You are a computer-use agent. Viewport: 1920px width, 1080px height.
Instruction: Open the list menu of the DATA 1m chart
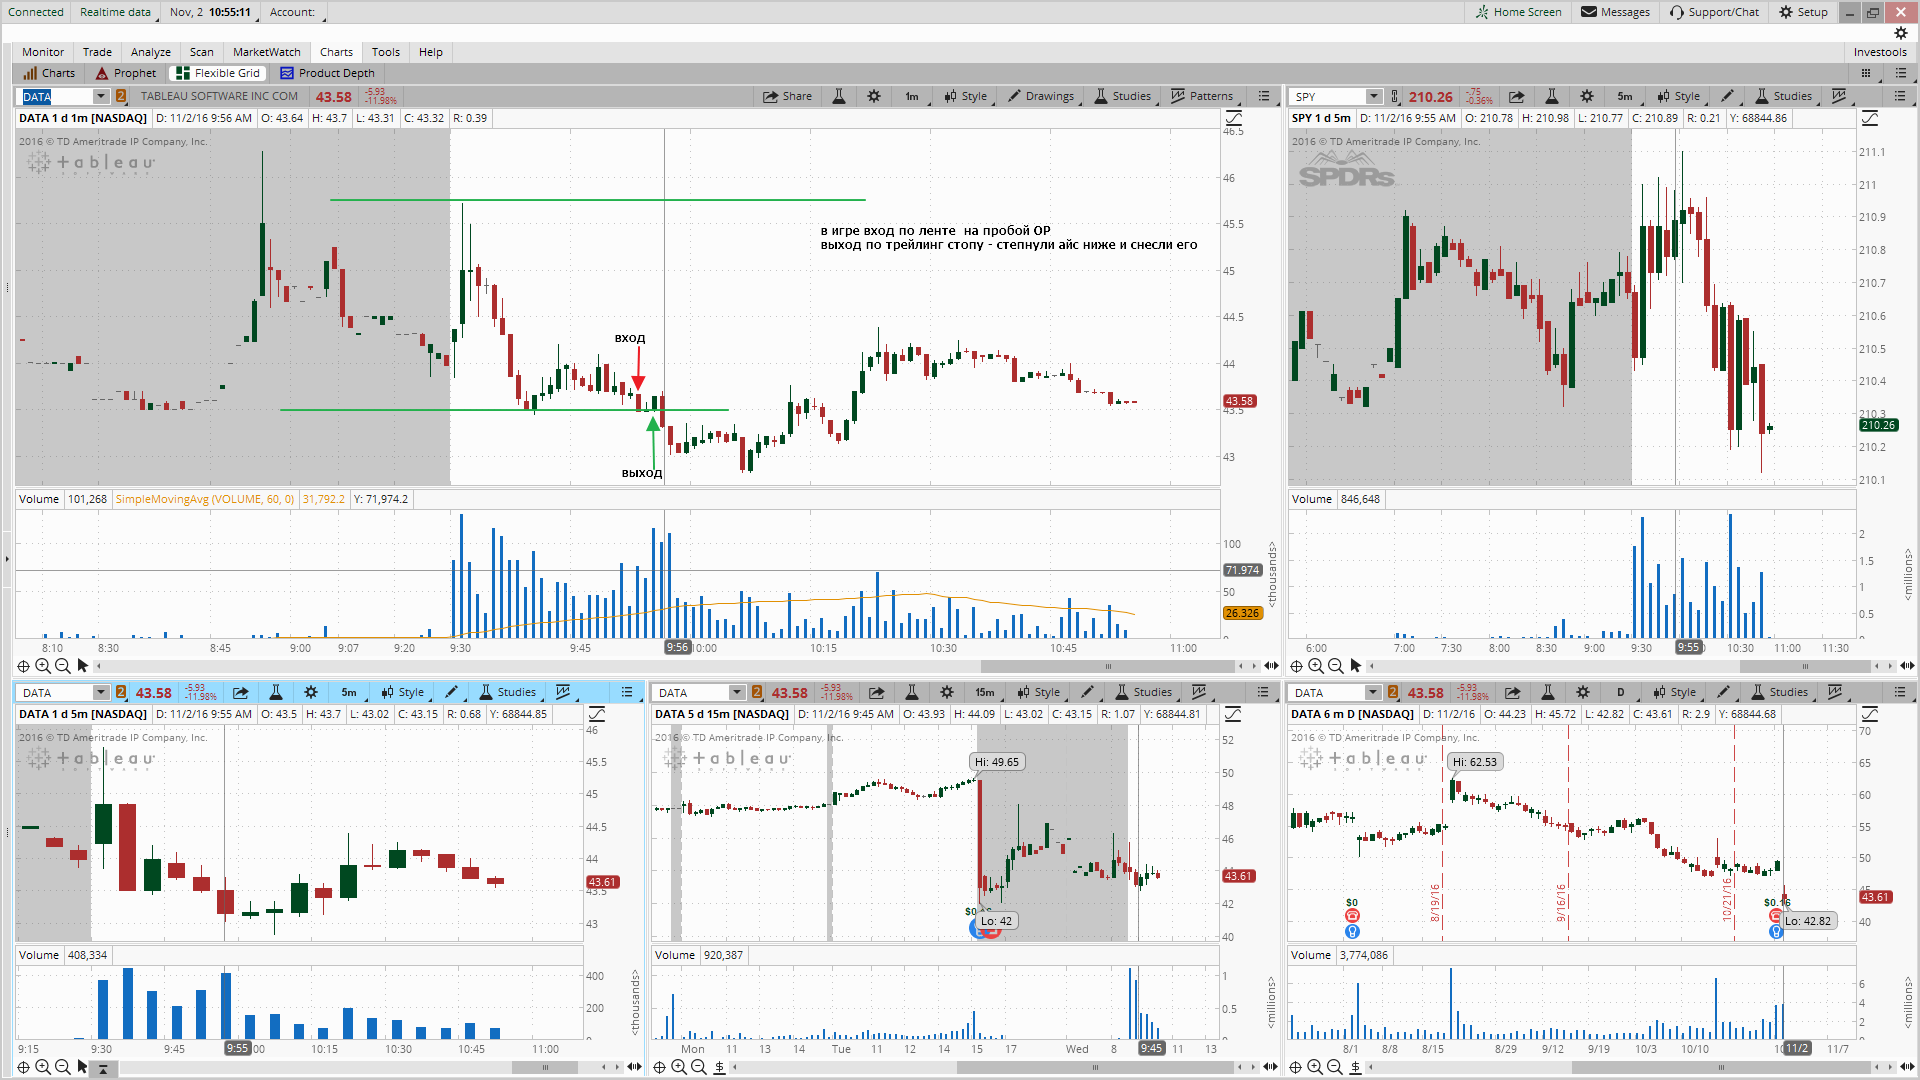tap(1264, 96)
